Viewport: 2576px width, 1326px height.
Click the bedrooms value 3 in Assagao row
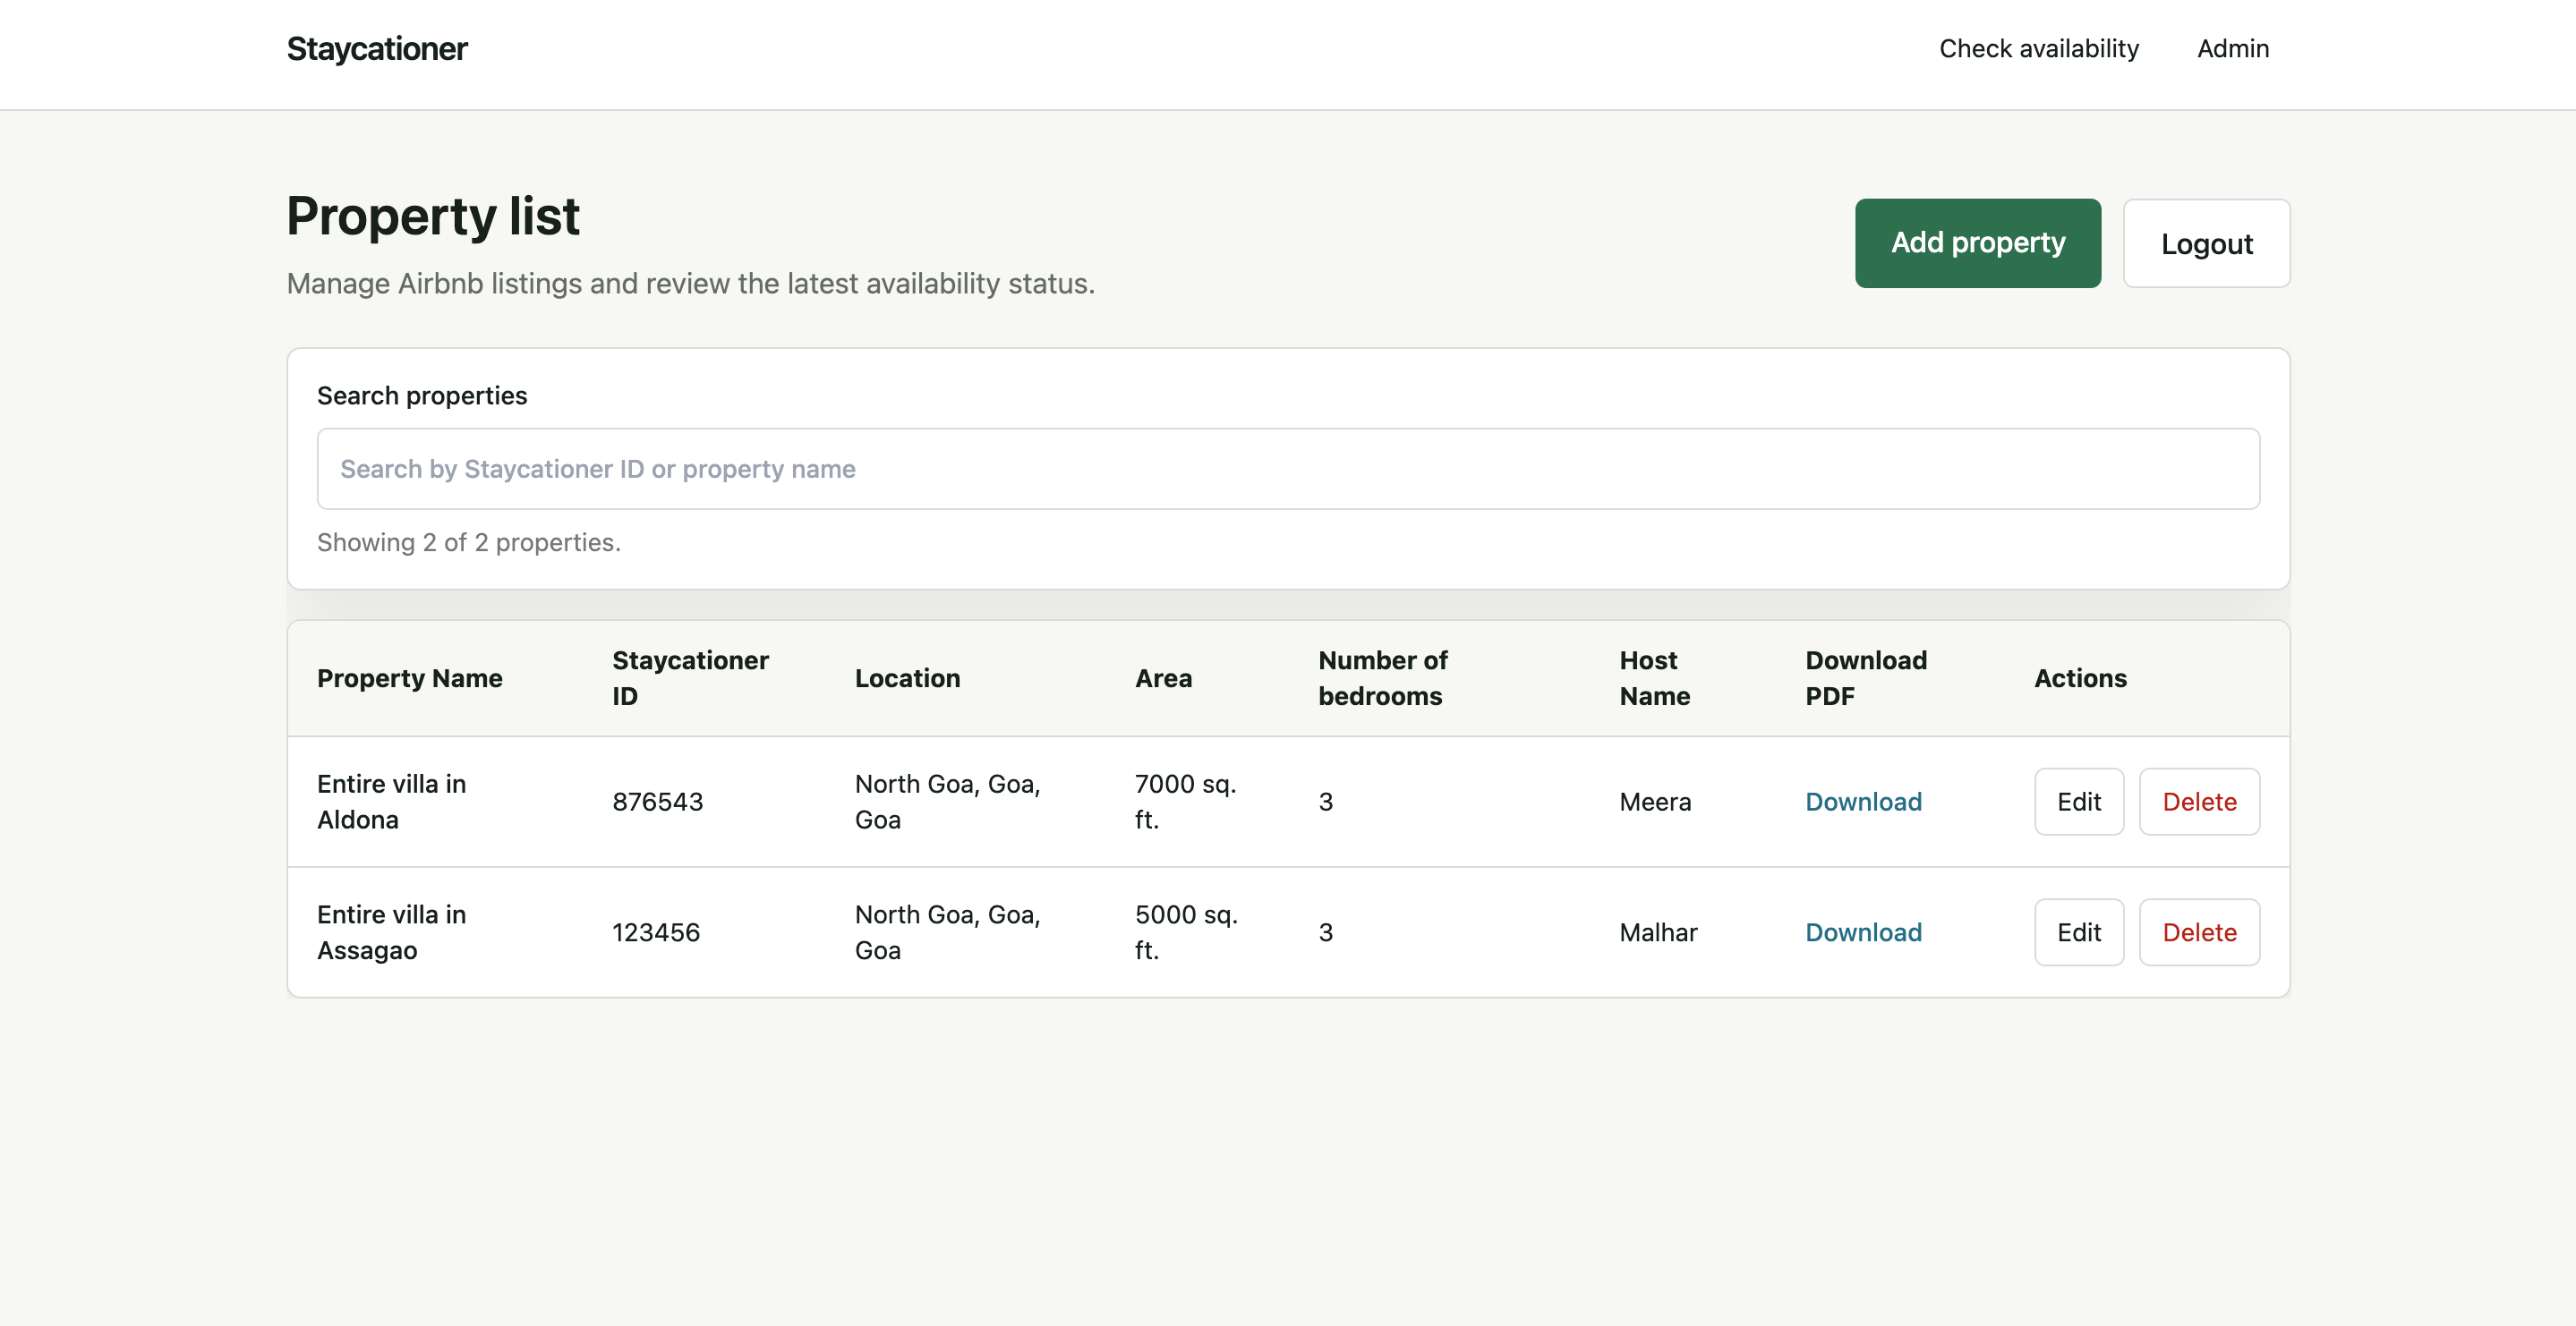pyautogui.click(x=1325, y=932)
